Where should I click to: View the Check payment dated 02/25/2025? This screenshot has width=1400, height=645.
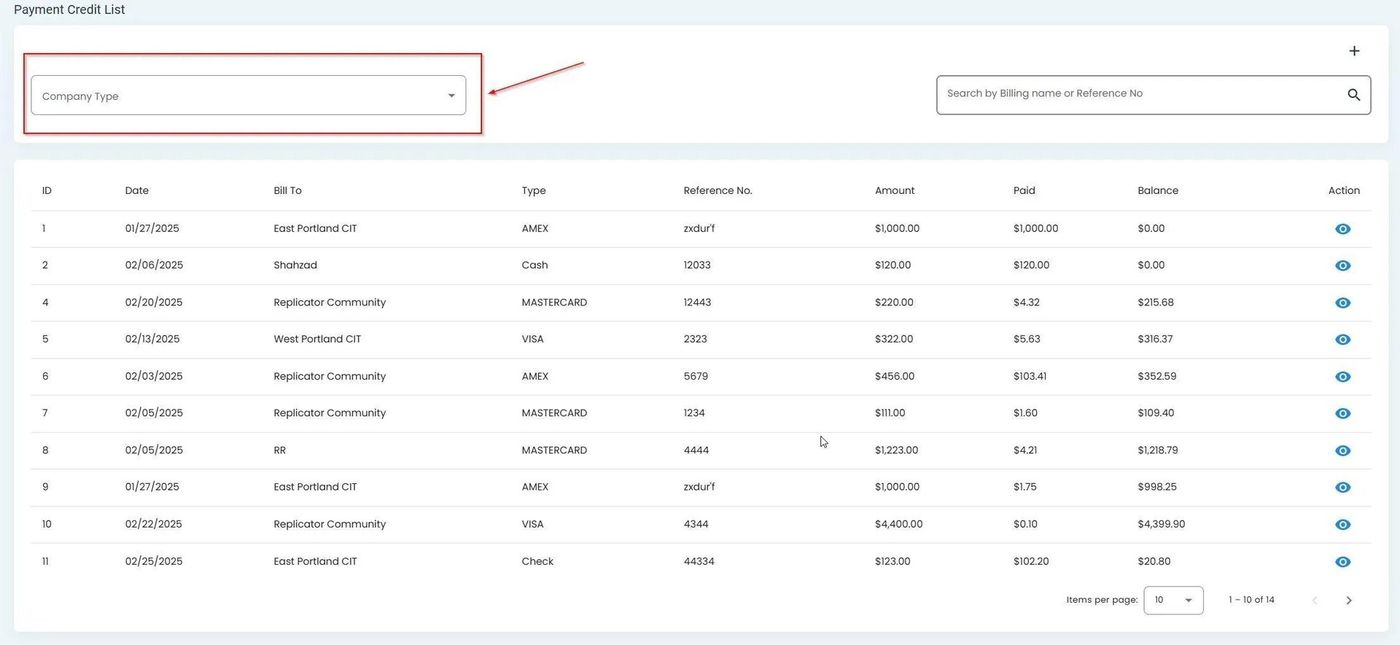coord(1342,561)
